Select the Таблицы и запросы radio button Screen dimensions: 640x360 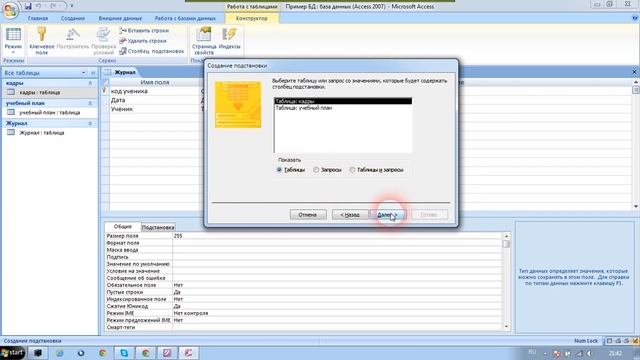pos(352,170)
